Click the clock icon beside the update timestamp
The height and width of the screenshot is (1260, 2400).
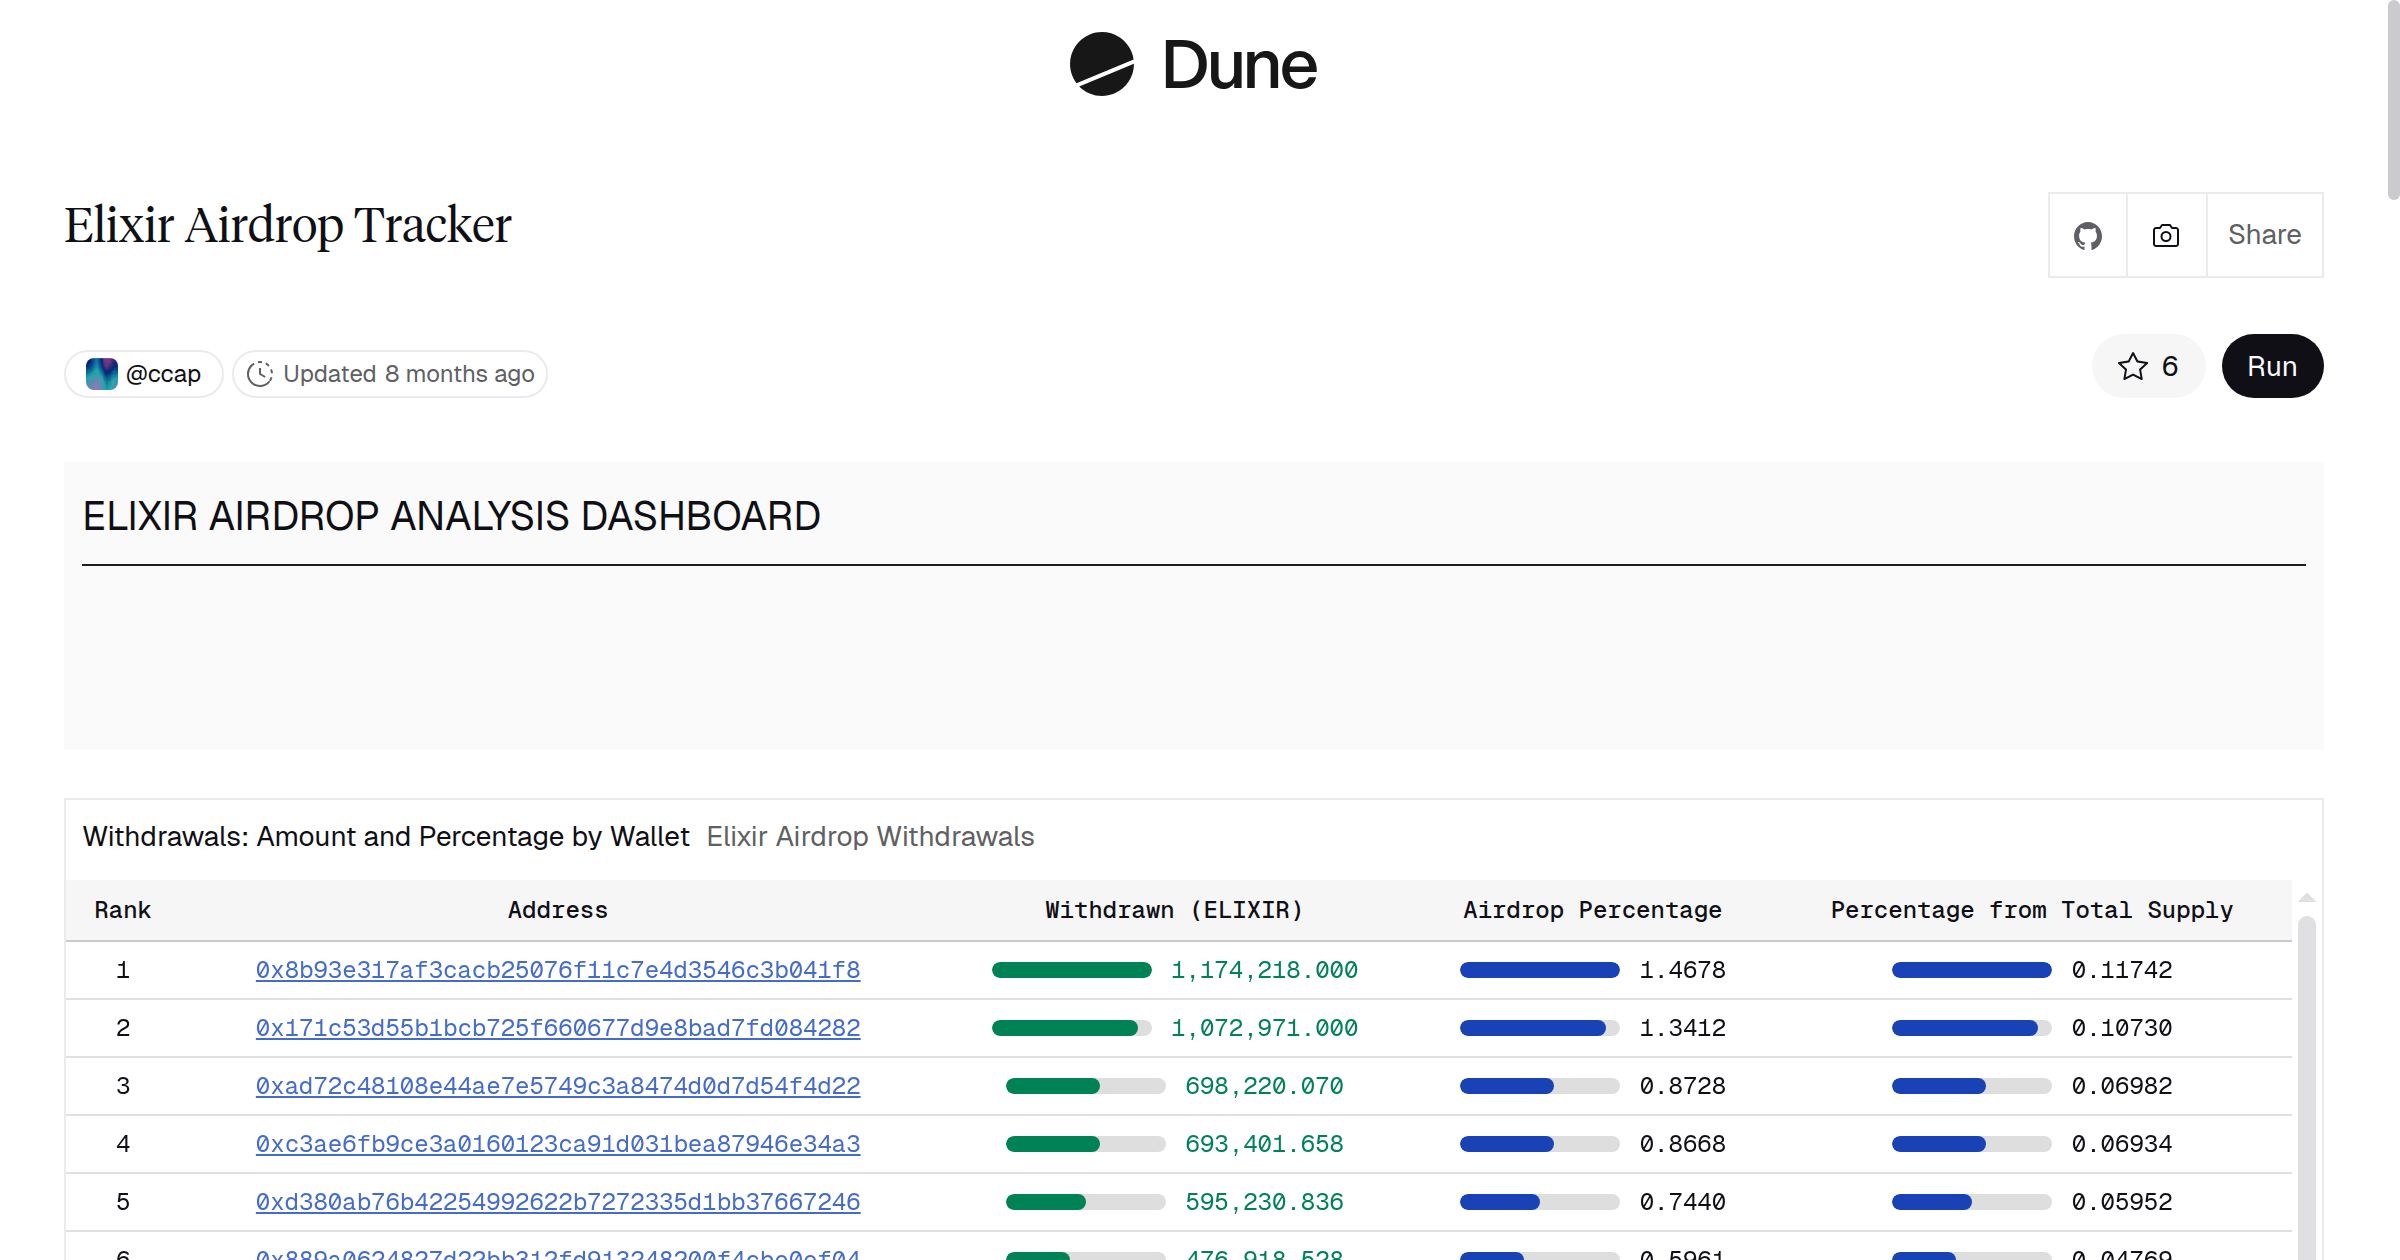click(260, 373)
